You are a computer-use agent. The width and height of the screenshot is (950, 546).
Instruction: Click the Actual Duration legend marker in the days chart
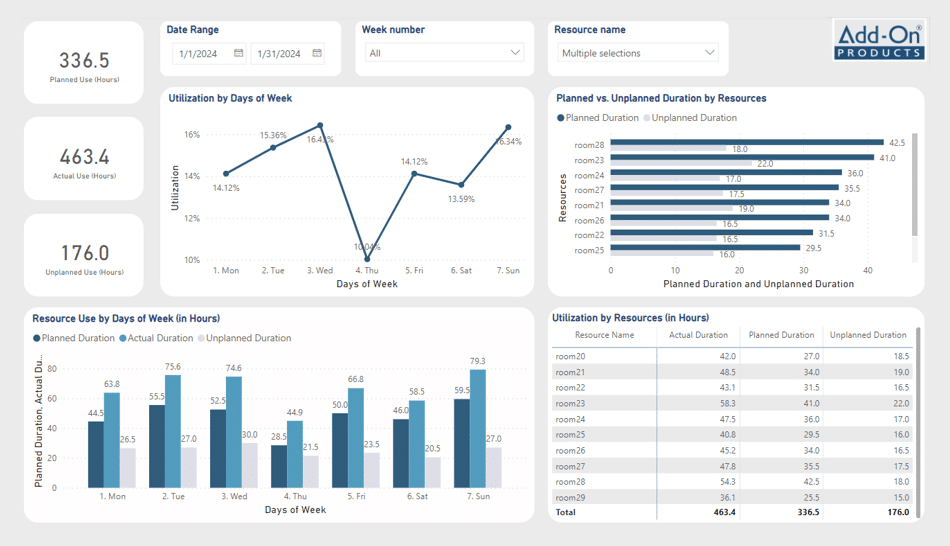[123, 338]
